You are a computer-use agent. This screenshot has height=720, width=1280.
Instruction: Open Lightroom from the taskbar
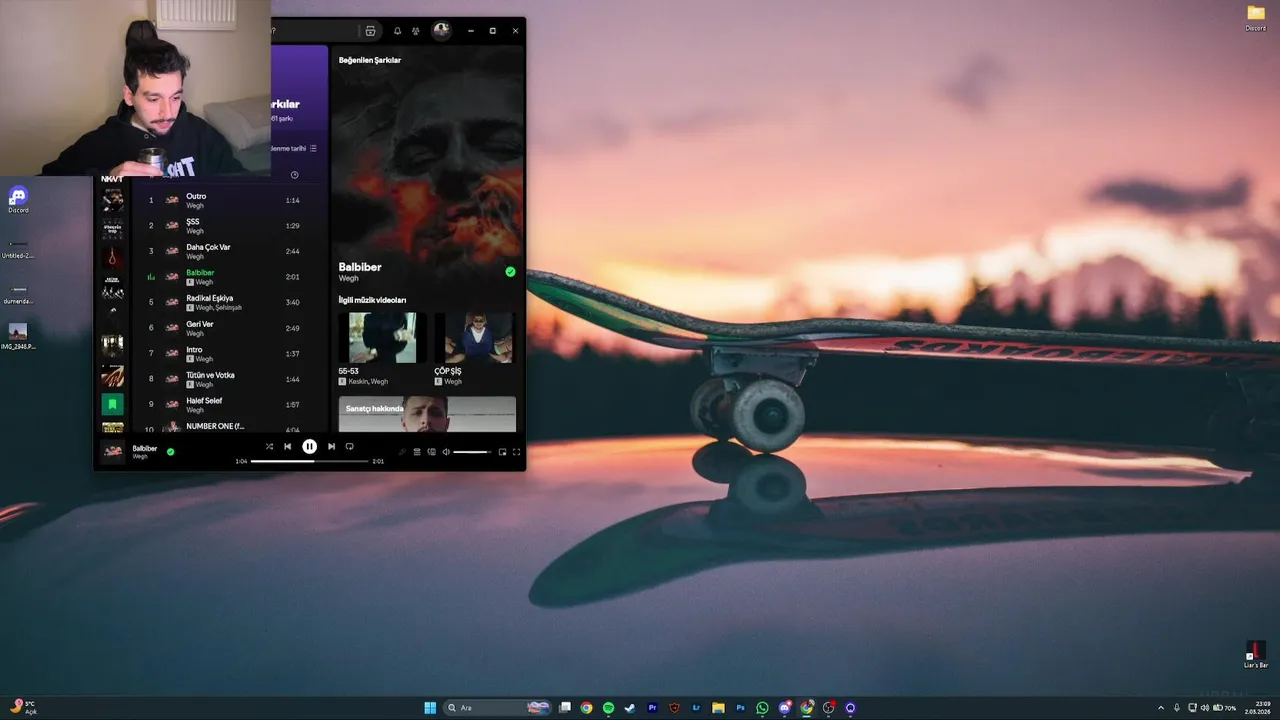pyautogui.click(x=697, y=708)
